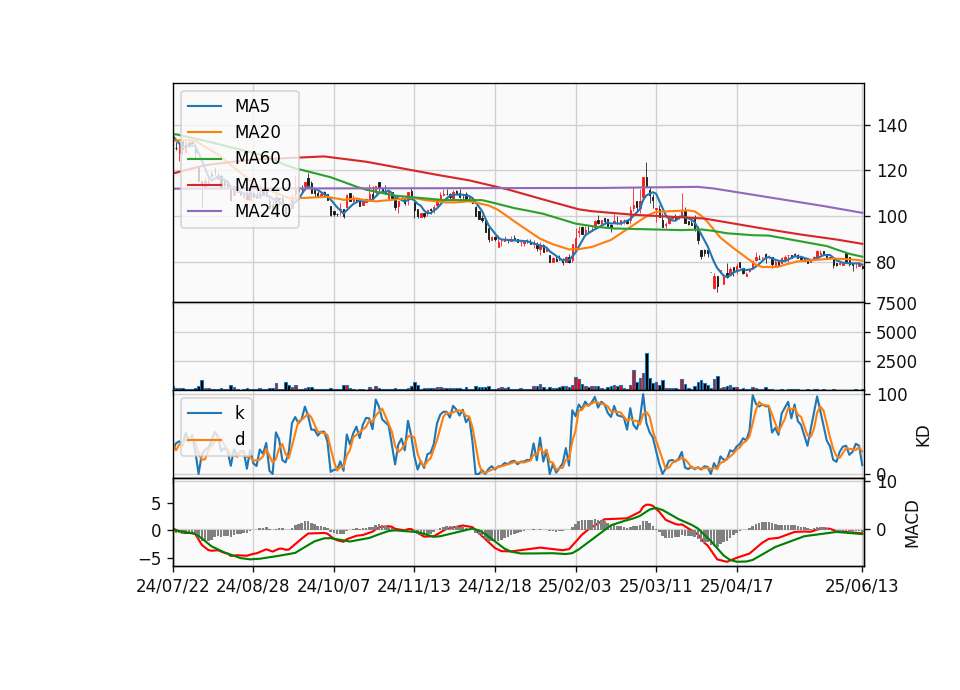Viewport: 960px width, 690px height.
Task: Click the 25/03/11 date axis label
Action: (656, 586)
